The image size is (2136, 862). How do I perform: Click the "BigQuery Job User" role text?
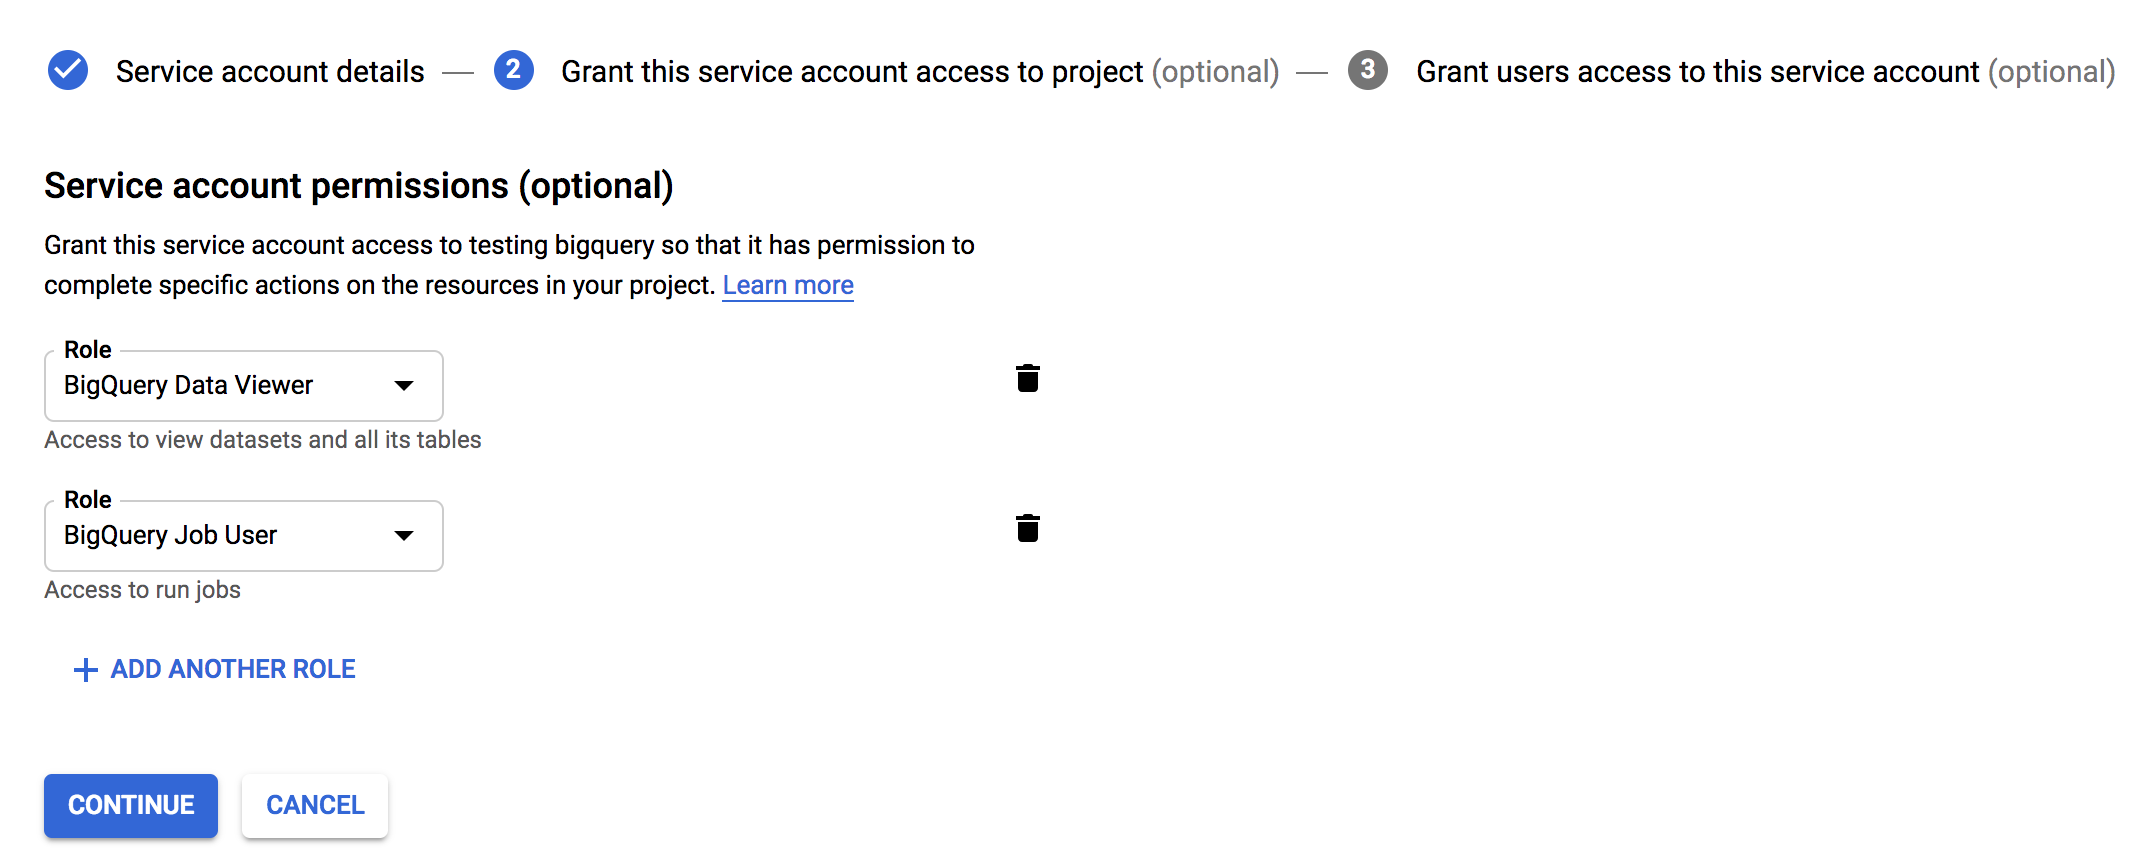coord(170,536)
